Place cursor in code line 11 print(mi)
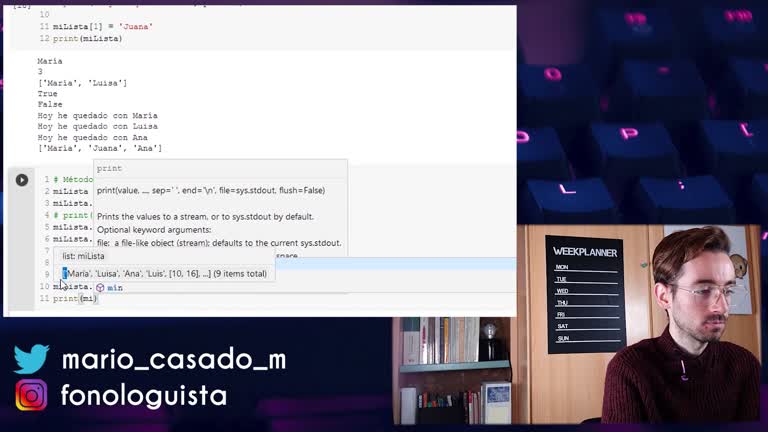Image resolution: width=768 pixels, height=432 pixels. (x=75, y=298)
